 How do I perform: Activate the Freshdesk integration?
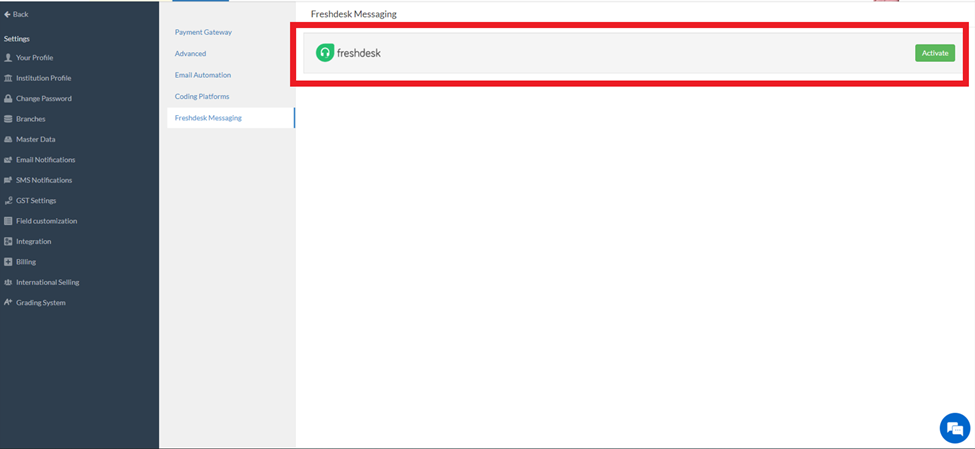(x=935, y=53)
